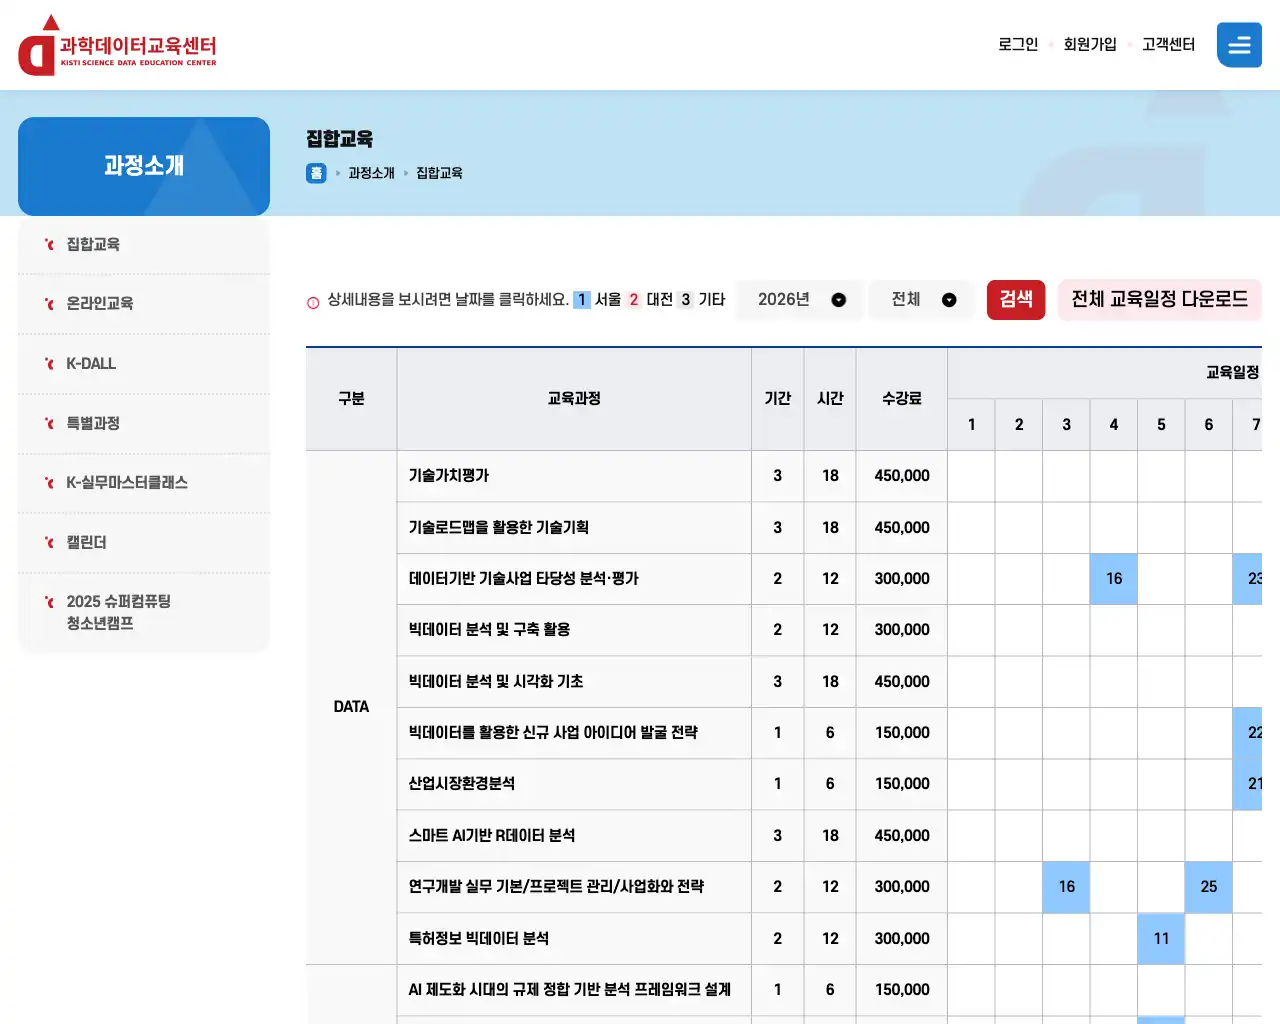This screenshot has height=1024, width=1280.
Task: Select 특별과정 in the sidebar menu
Action: click(144, 424)
